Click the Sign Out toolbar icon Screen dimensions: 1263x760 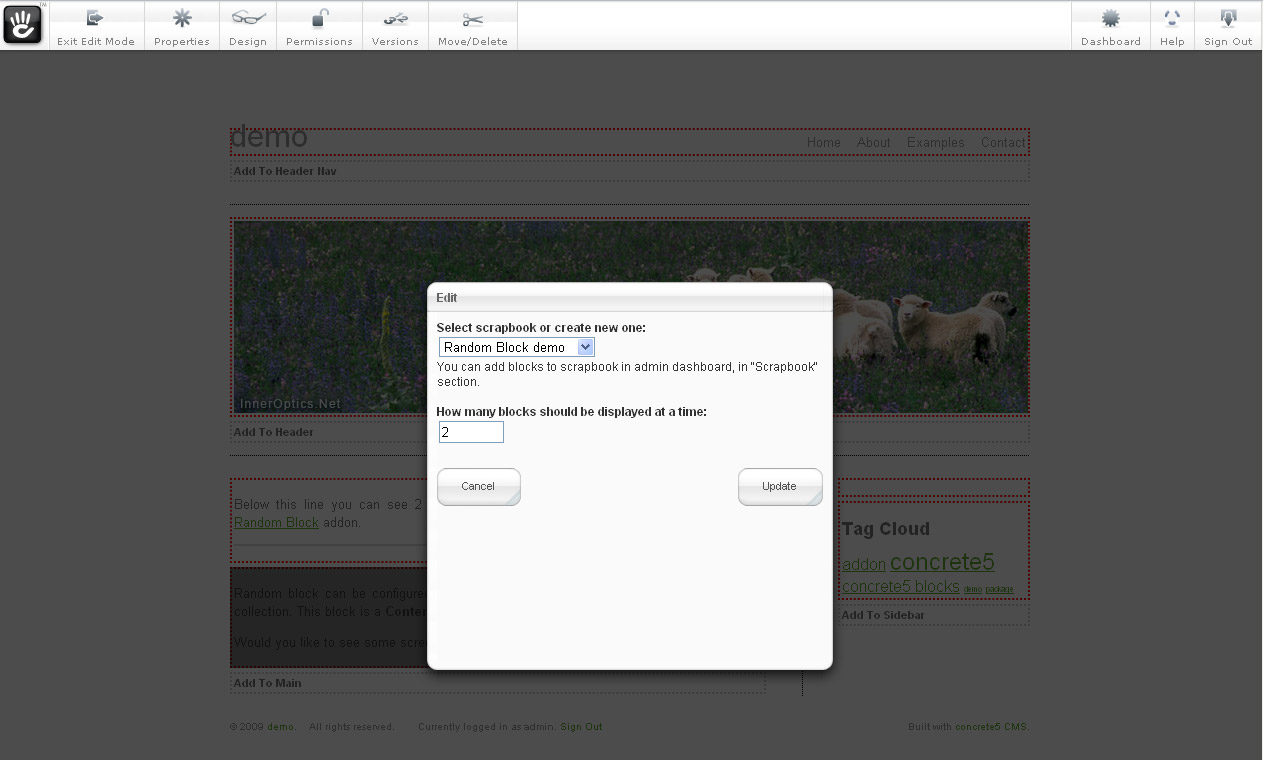coord(1228,18)
